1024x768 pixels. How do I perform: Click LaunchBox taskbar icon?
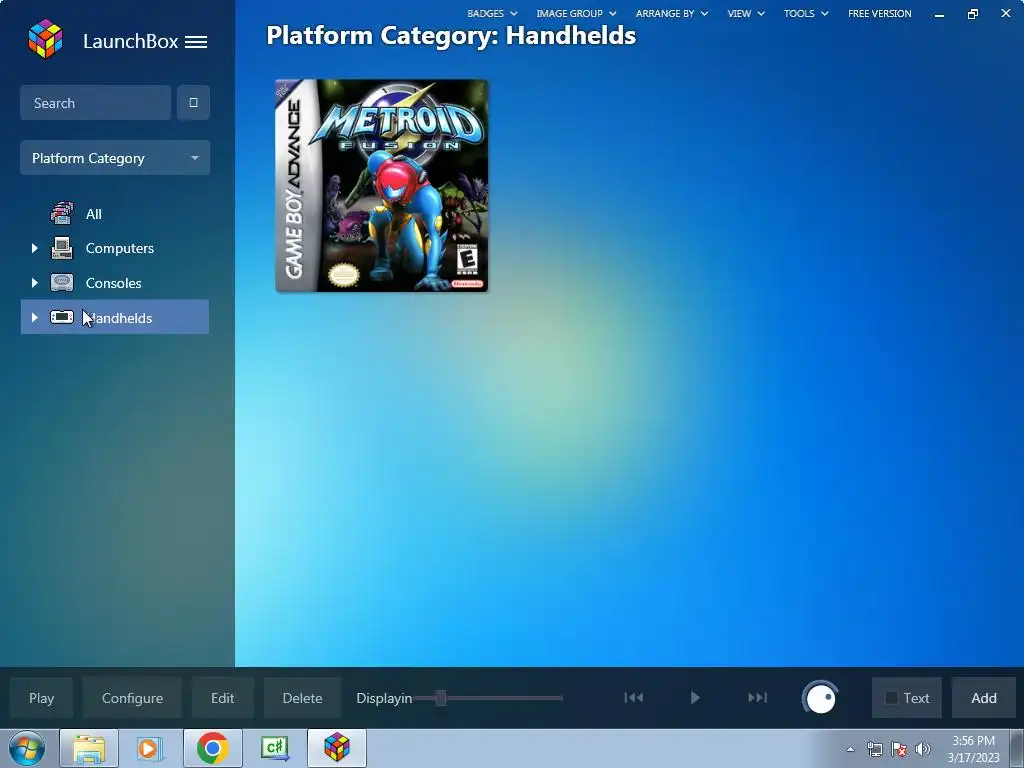[x=337, y=748]
